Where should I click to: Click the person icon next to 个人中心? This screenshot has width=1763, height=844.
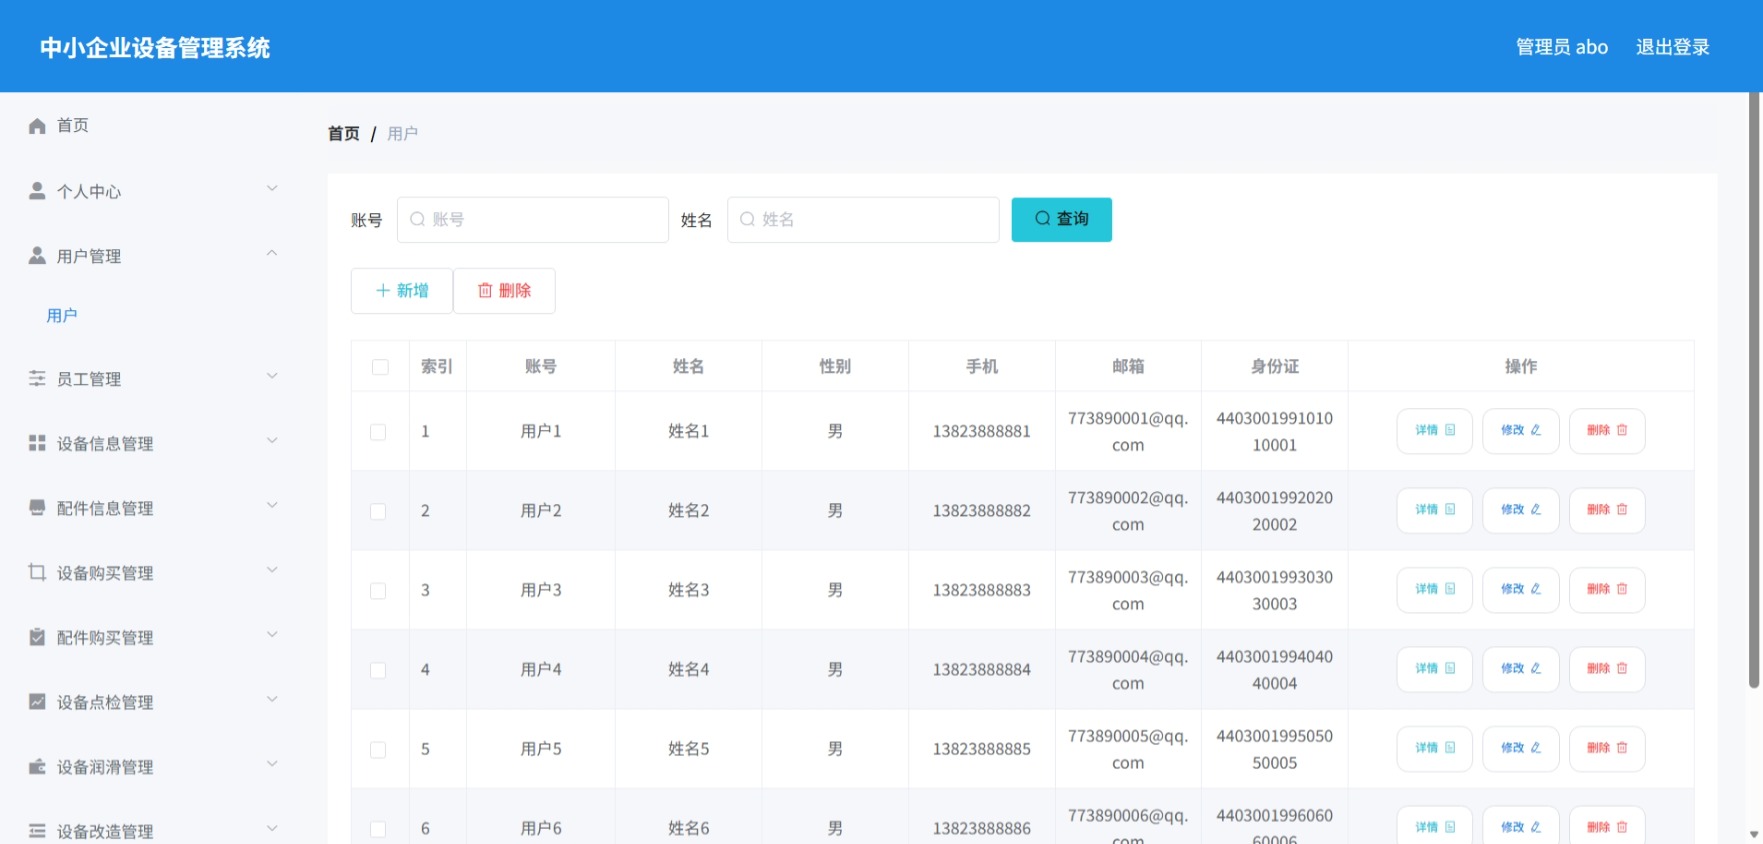coord(37,190)
